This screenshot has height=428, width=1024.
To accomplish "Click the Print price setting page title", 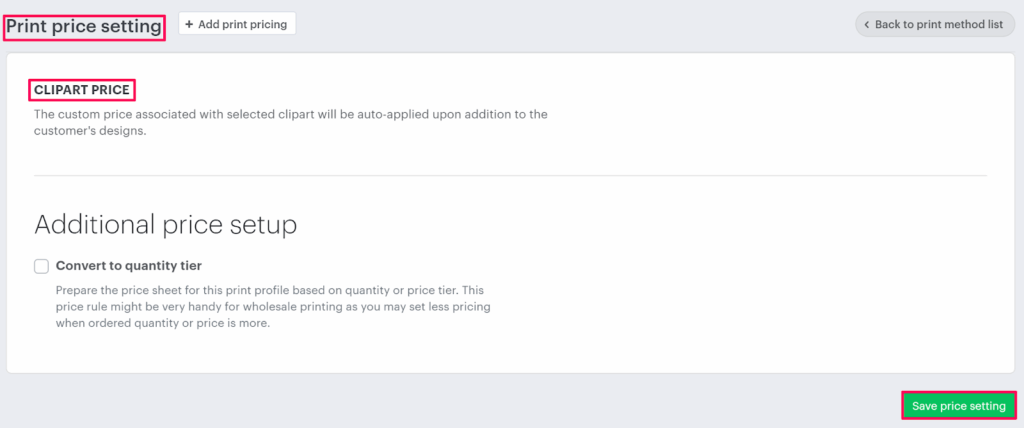I will click(x=84, y=27).
